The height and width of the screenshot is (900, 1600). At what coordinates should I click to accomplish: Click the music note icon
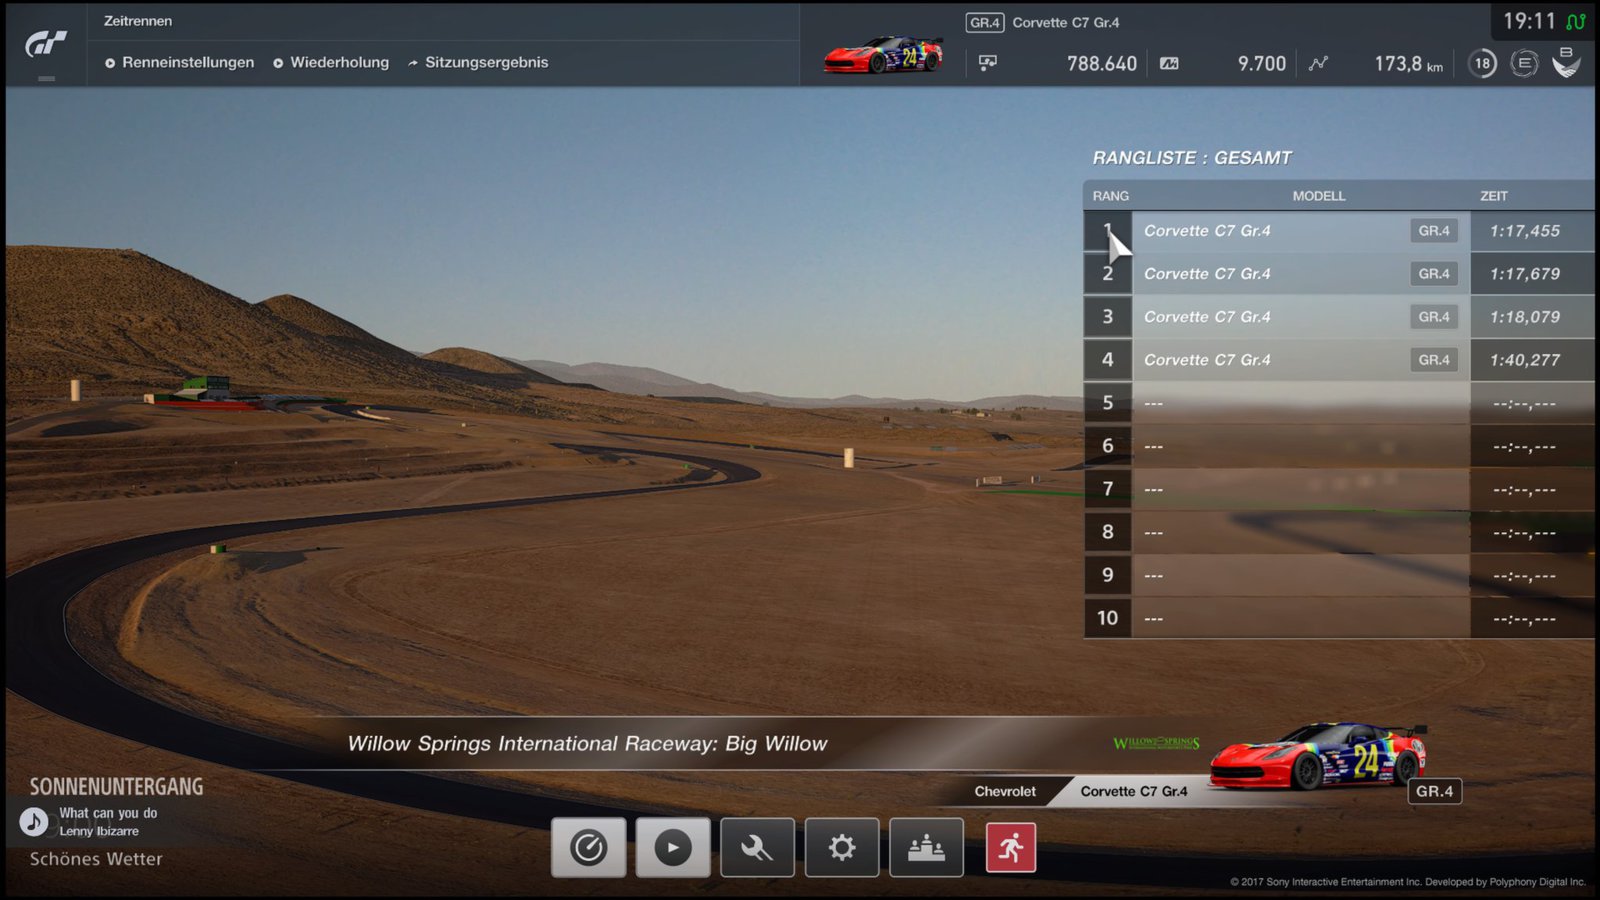pyautogui.click(x=34, y=822)
